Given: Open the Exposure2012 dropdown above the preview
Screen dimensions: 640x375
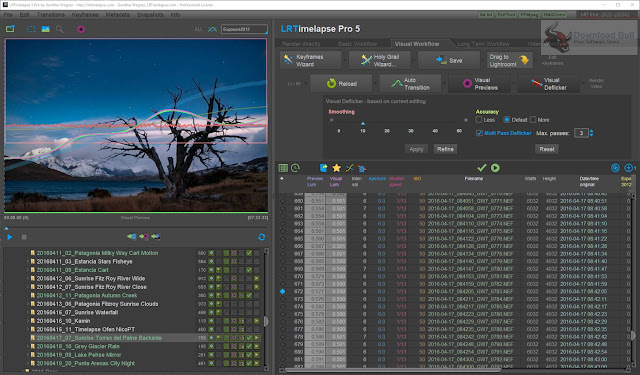Looking at the screenshot, I should [244, 29].
